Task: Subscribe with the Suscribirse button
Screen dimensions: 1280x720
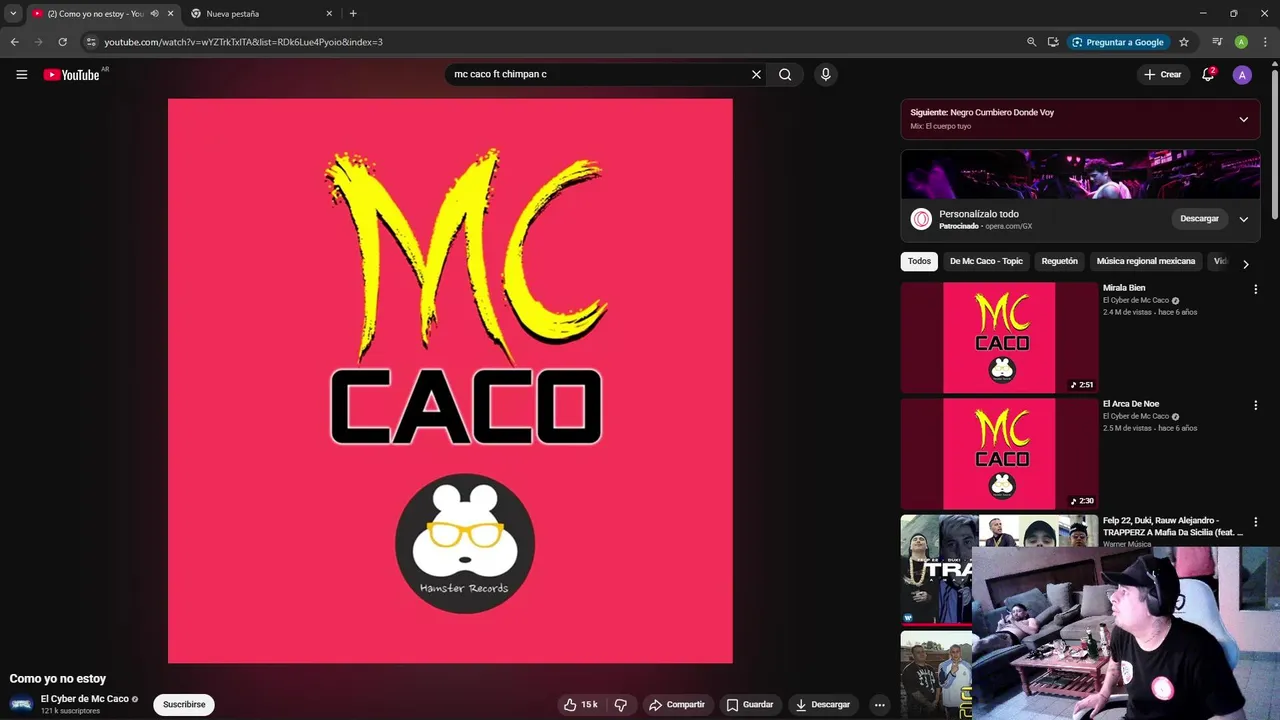Action: tap(184, 704)
